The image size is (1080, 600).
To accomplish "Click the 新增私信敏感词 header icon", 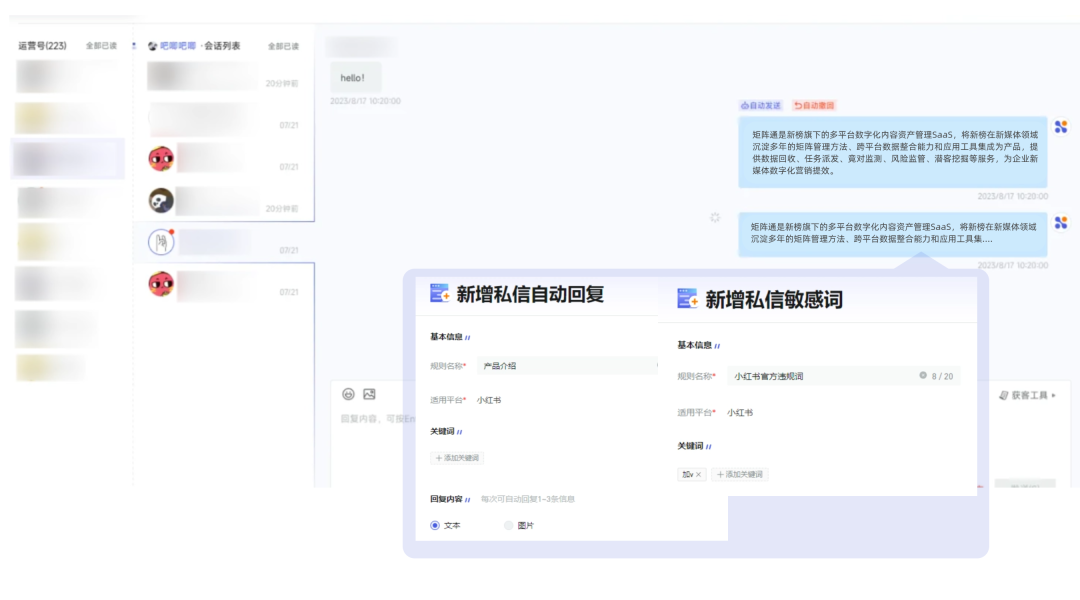I will pos(688,299).
